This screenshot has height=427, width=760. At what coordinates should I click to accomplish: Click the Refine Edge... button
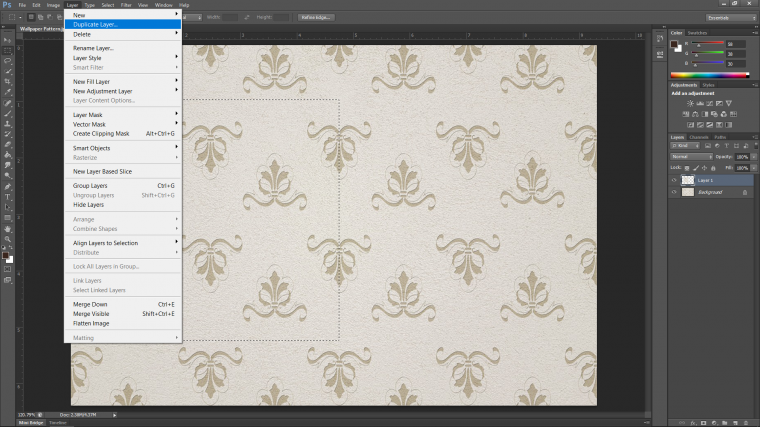click(316, 17)
